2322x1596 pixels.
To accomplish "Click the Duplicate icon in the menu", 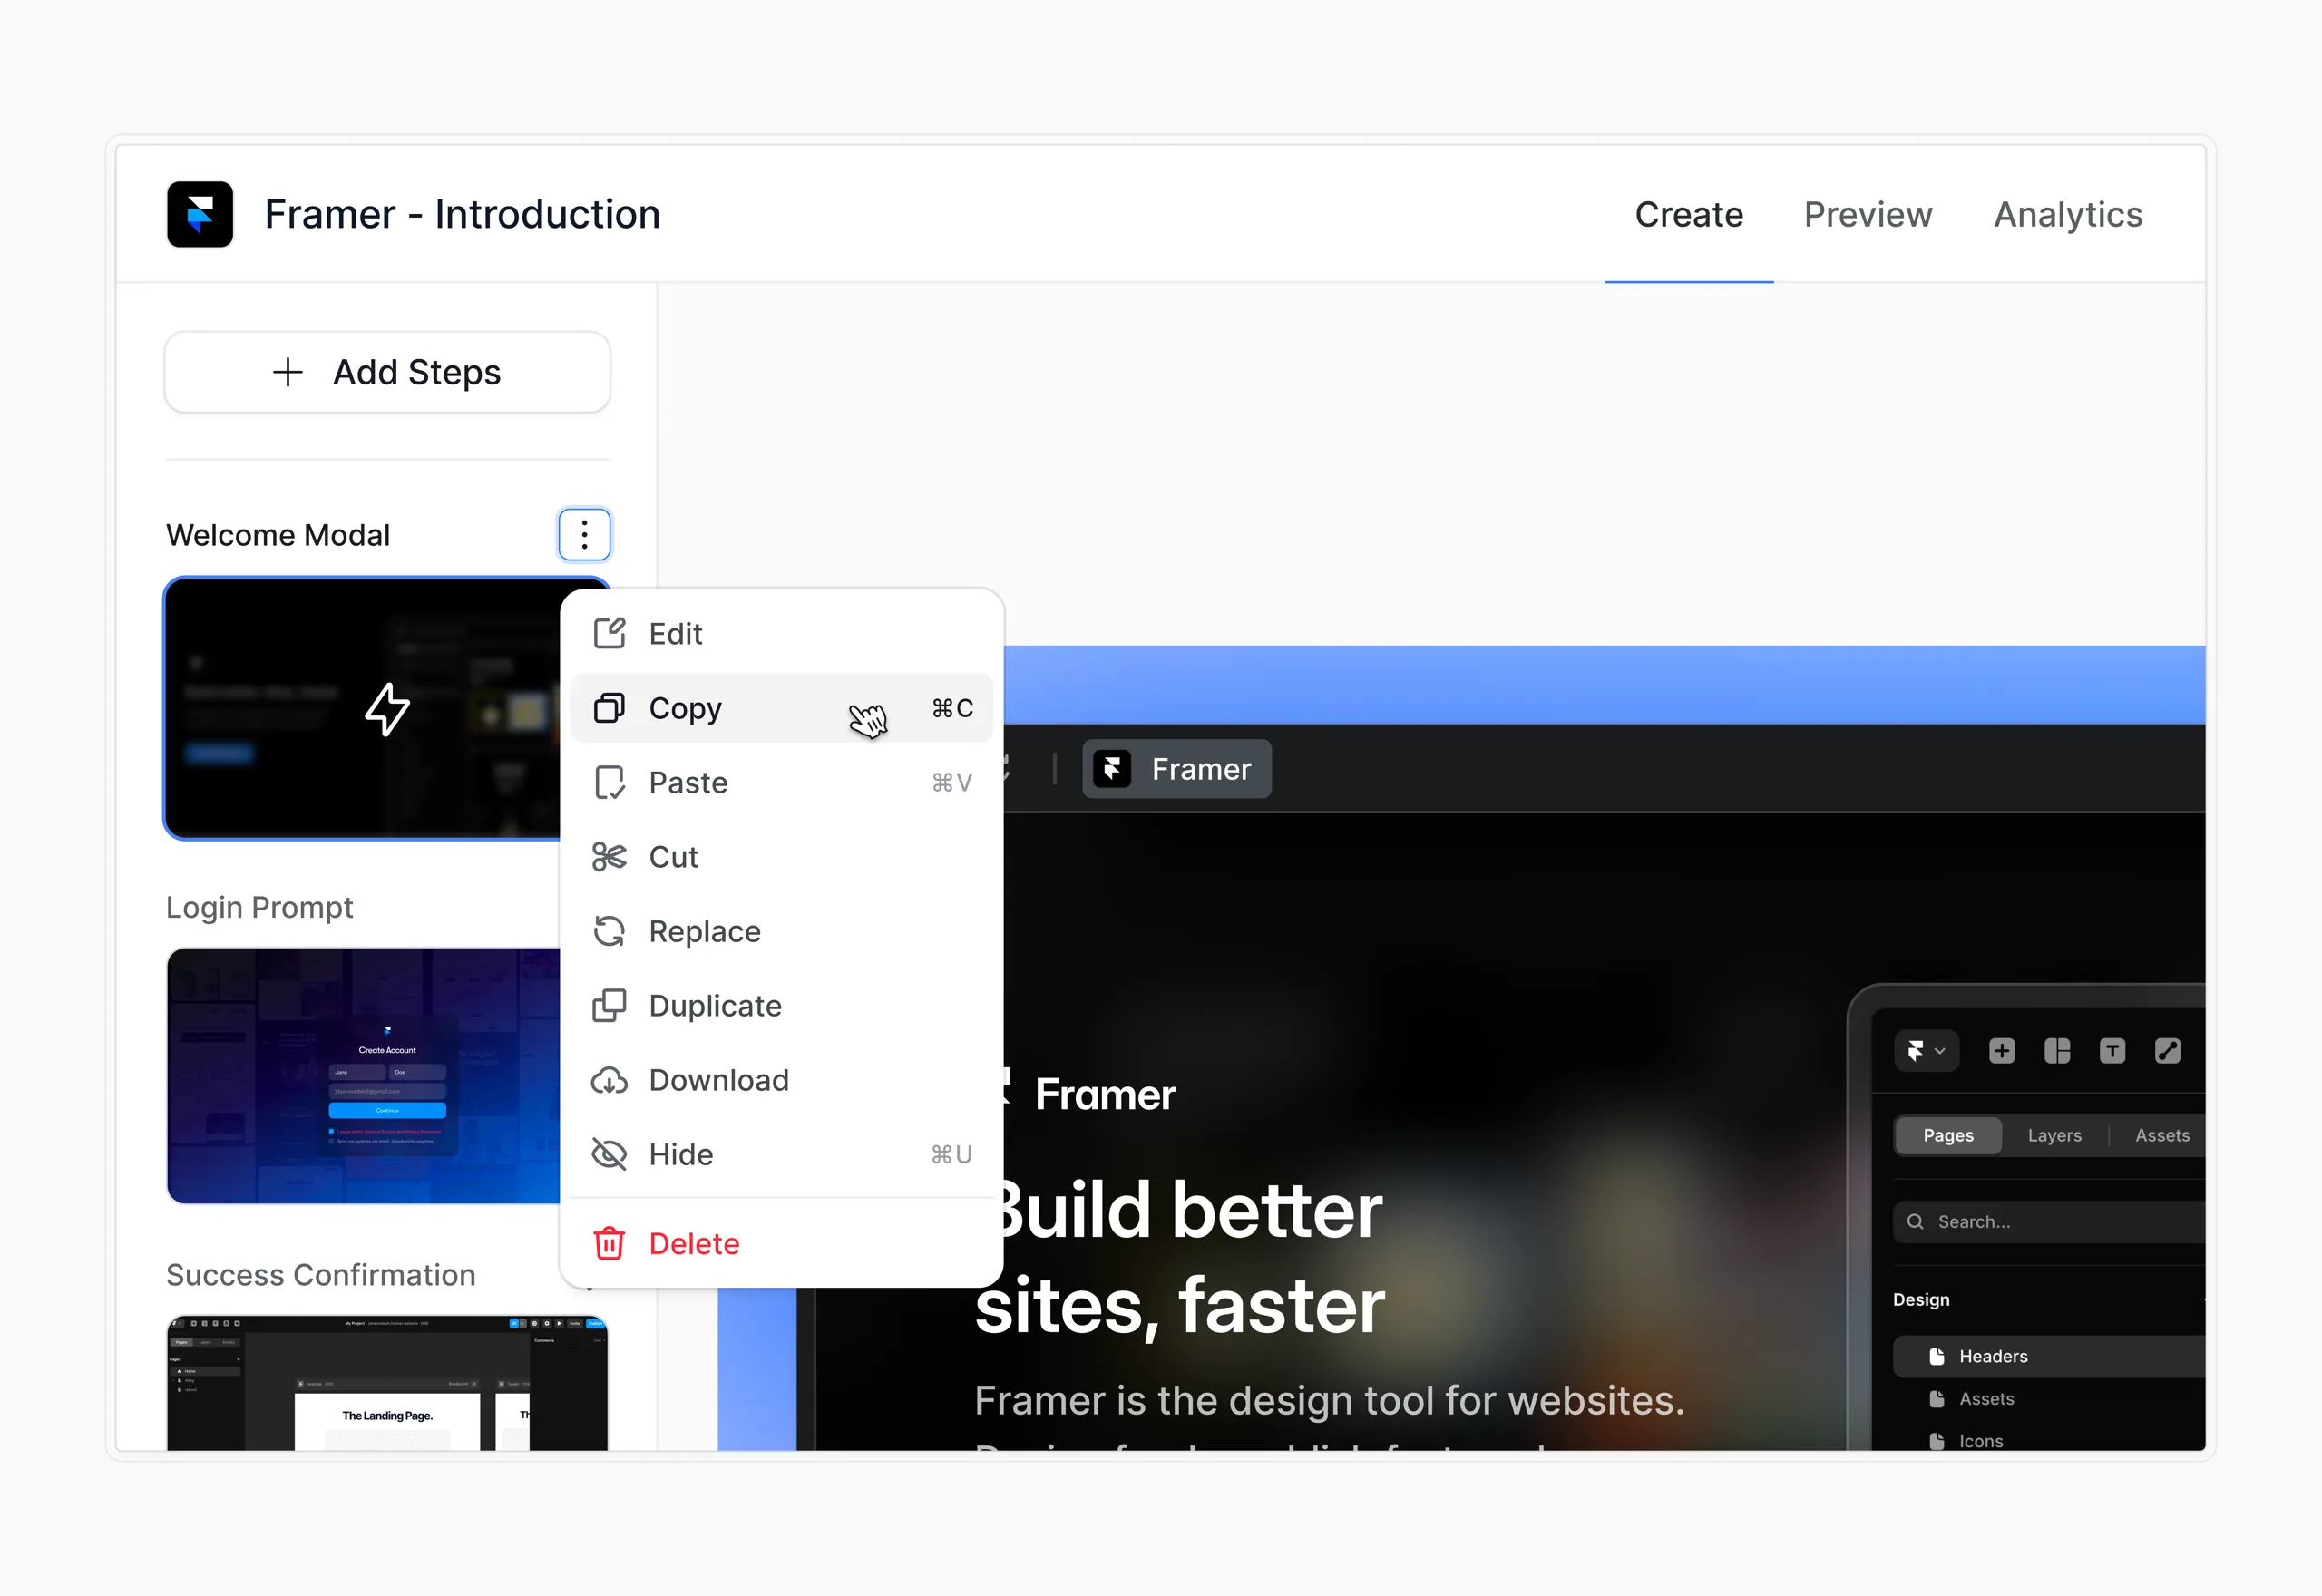I will click(609, 1006).
